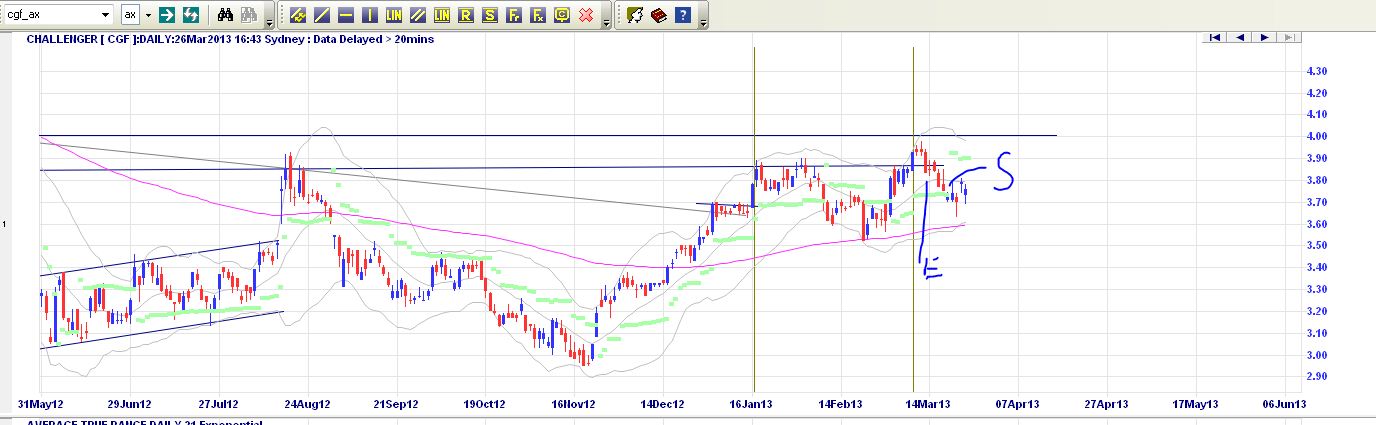The image size is (1376, 425).
Task: Click the greyed-out binoculars find-next icon
Action: pyautogui.click(x=249, y=15)
